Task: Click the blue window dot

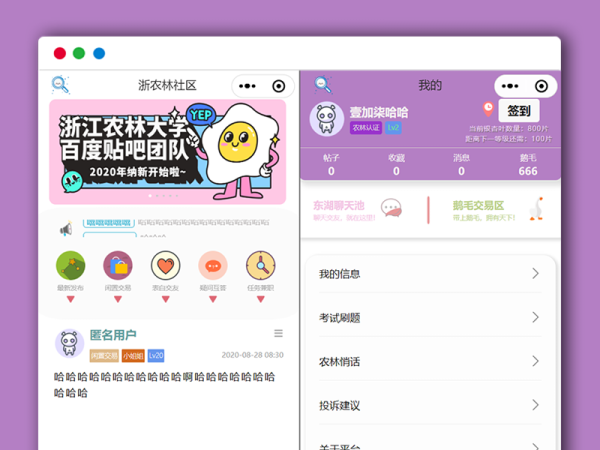Action: click(x=99, y=53)
